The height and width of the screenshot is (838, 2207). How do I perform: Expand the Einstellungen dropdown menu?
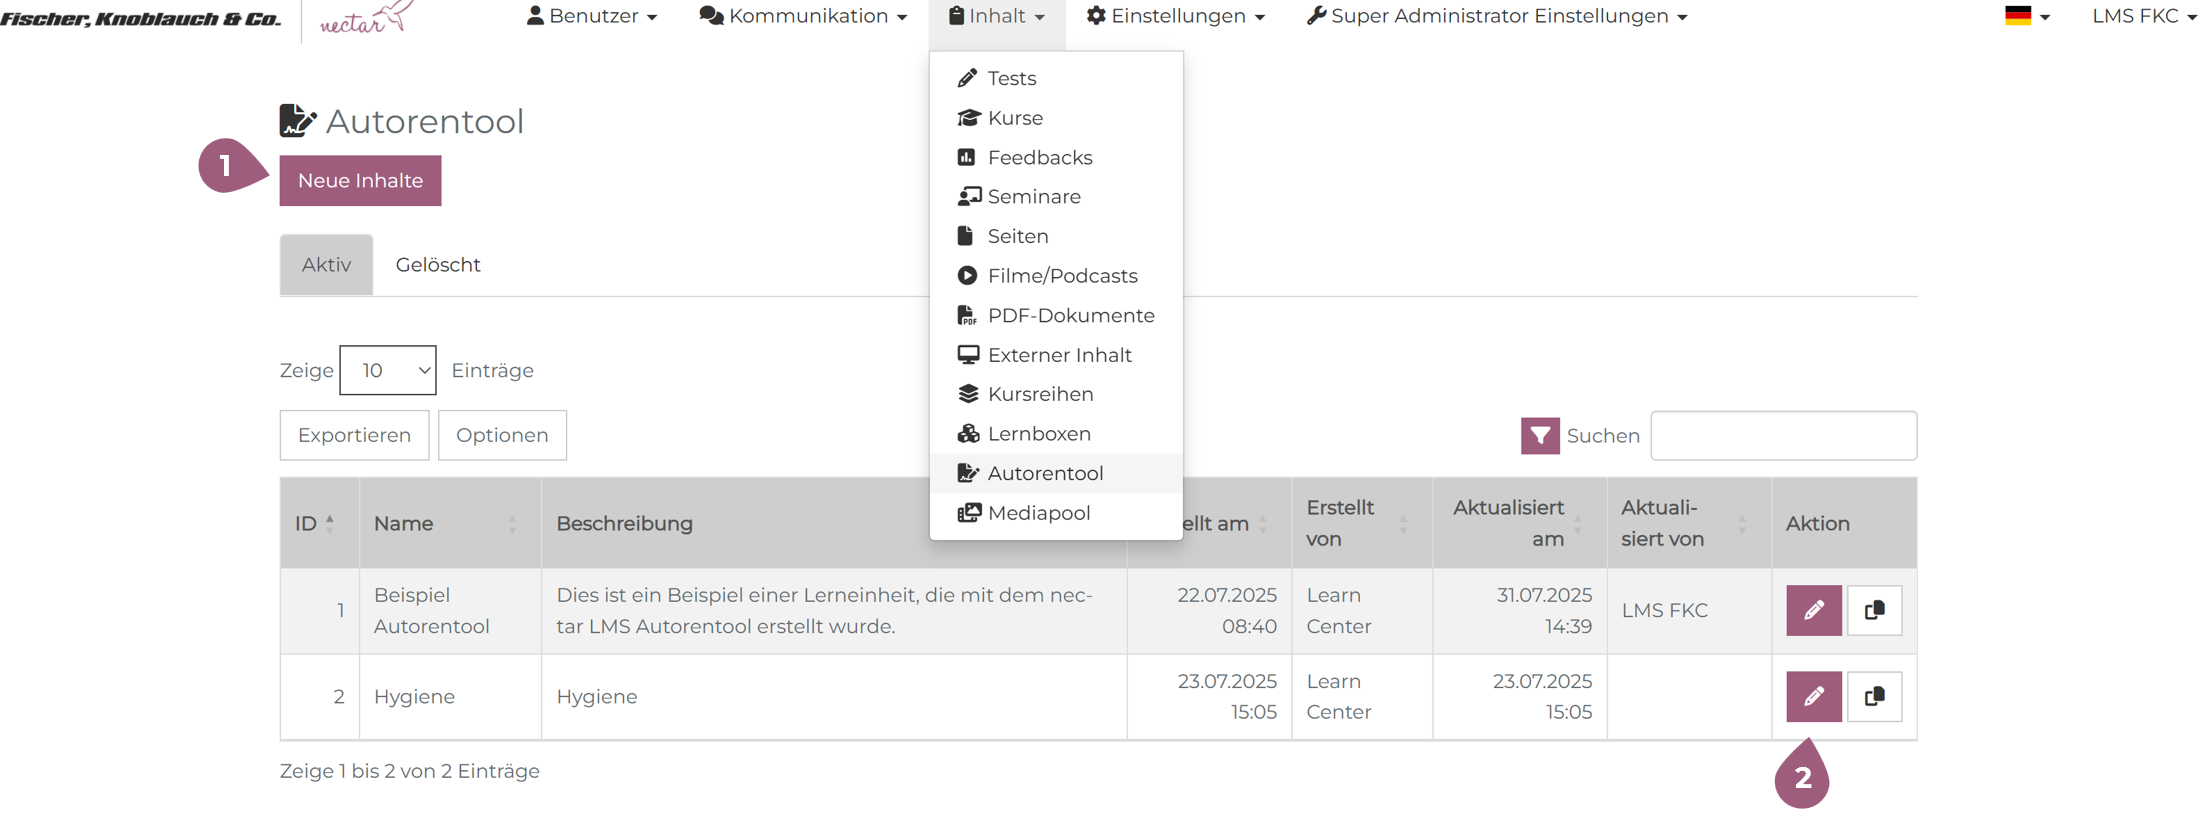[1176, 17]
